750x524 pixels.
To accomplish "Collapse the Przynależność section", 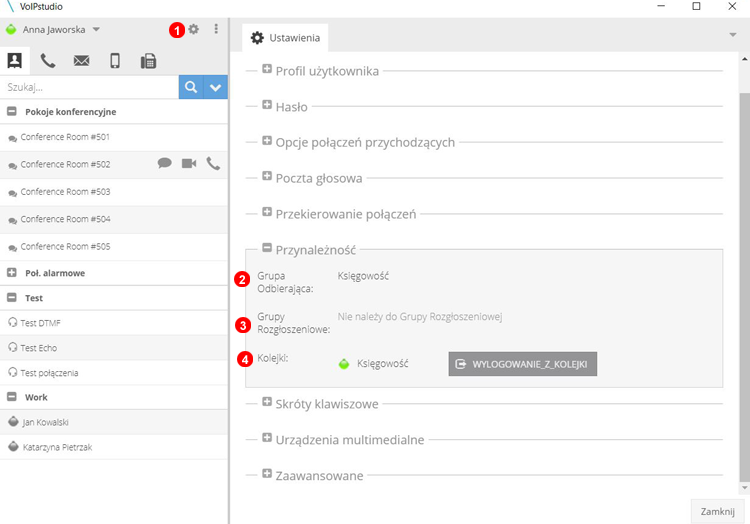I will click(267, 248).
